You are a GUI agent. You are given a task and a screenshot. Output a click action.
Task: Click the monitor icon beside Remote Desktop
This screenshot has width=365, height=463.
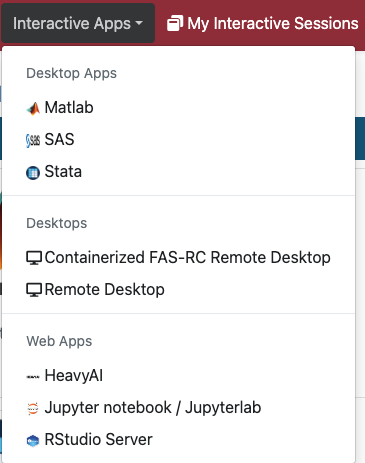(x=34, y=290)
